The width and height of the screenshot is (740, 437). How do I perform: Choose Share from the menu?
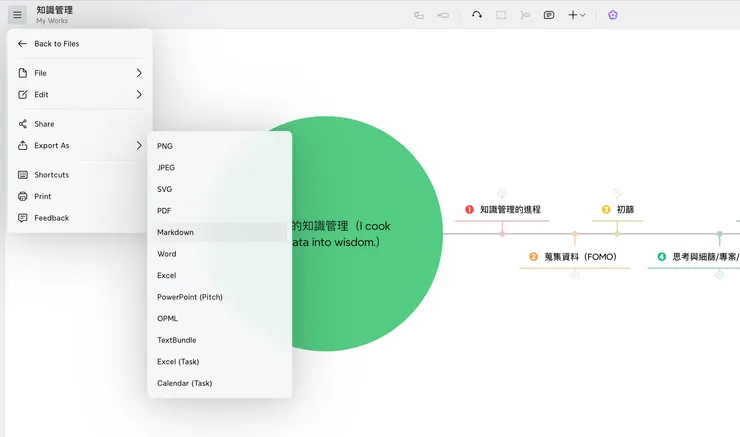[x=80, y=124]
